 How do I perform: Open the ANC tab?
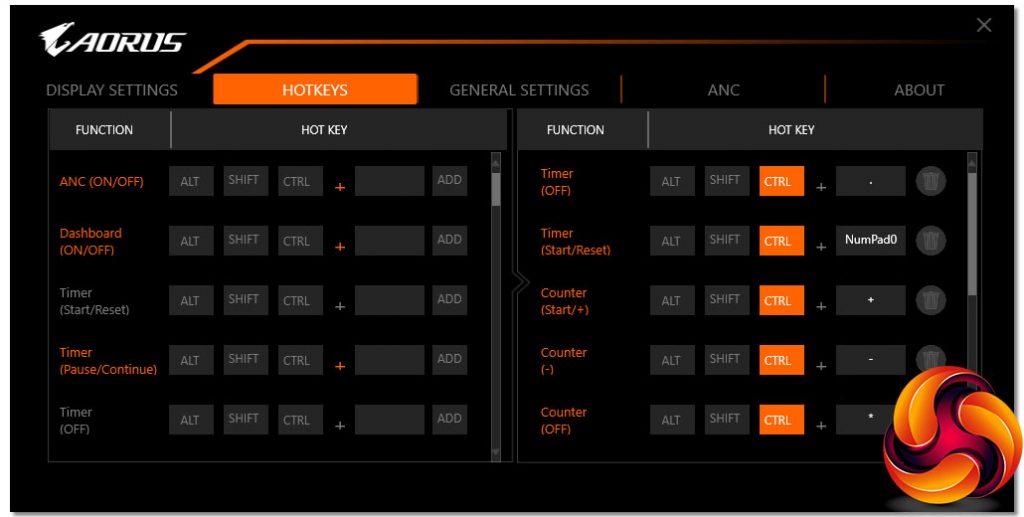[723, 90]
